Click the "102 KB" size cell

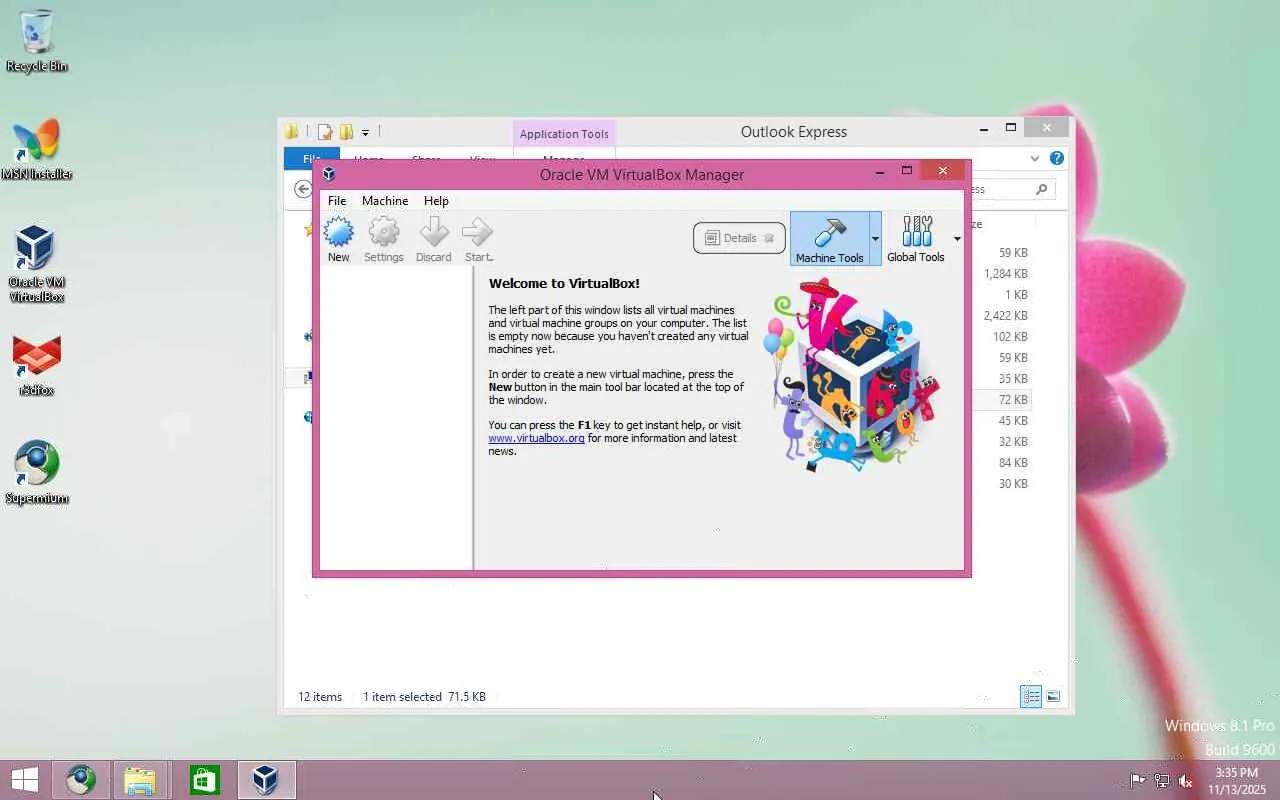point(1010,337)
